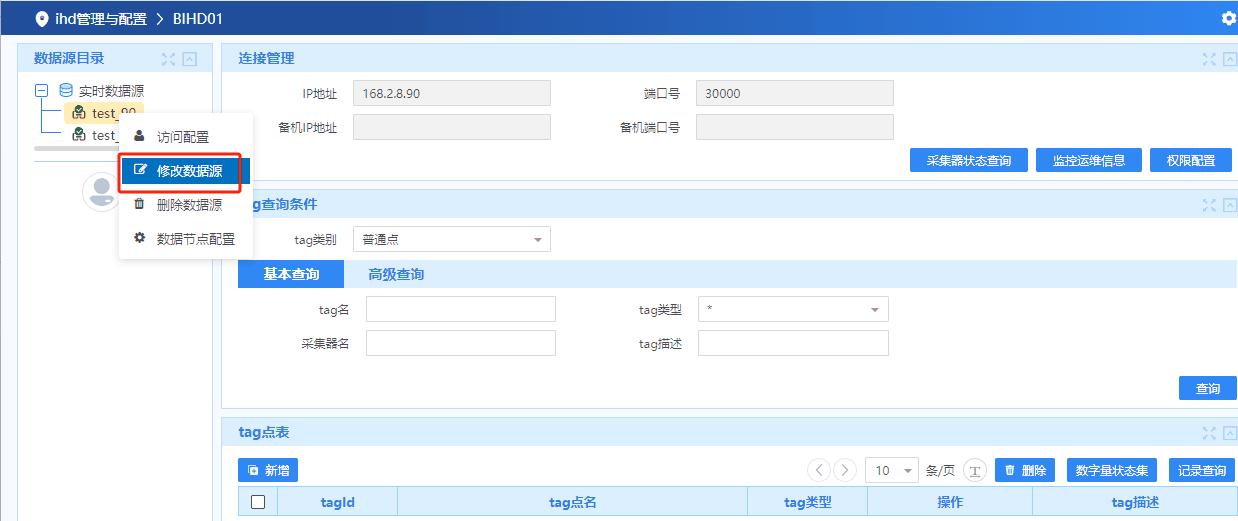Screen dimensions: 1238x521
Task: Toggle the select-all checkbox in table header
Action: [x=258, y=502]
